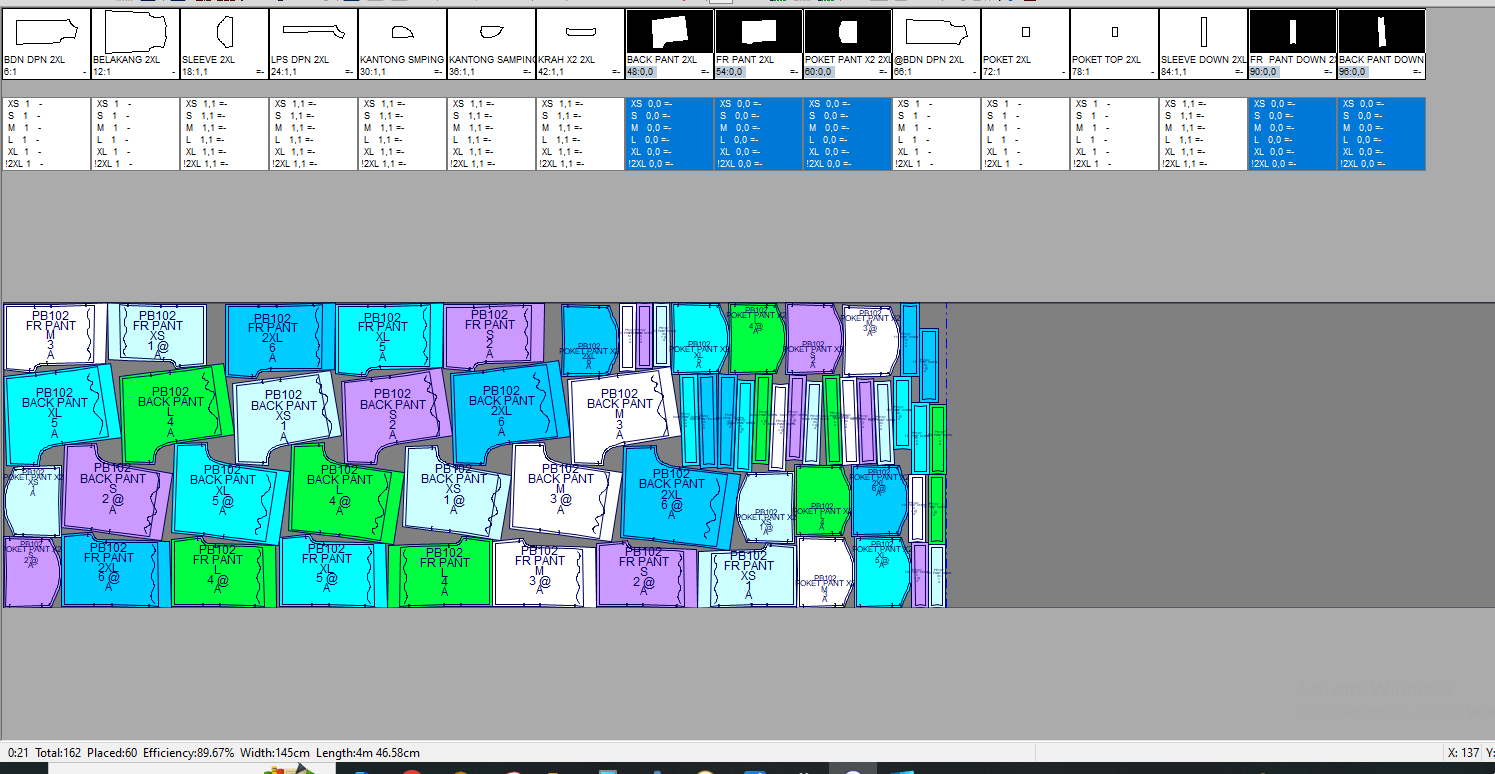The image size is (1495, 774).
Task: Select the size list below KRAH X2 2XL
Action: tap(580, 133)
